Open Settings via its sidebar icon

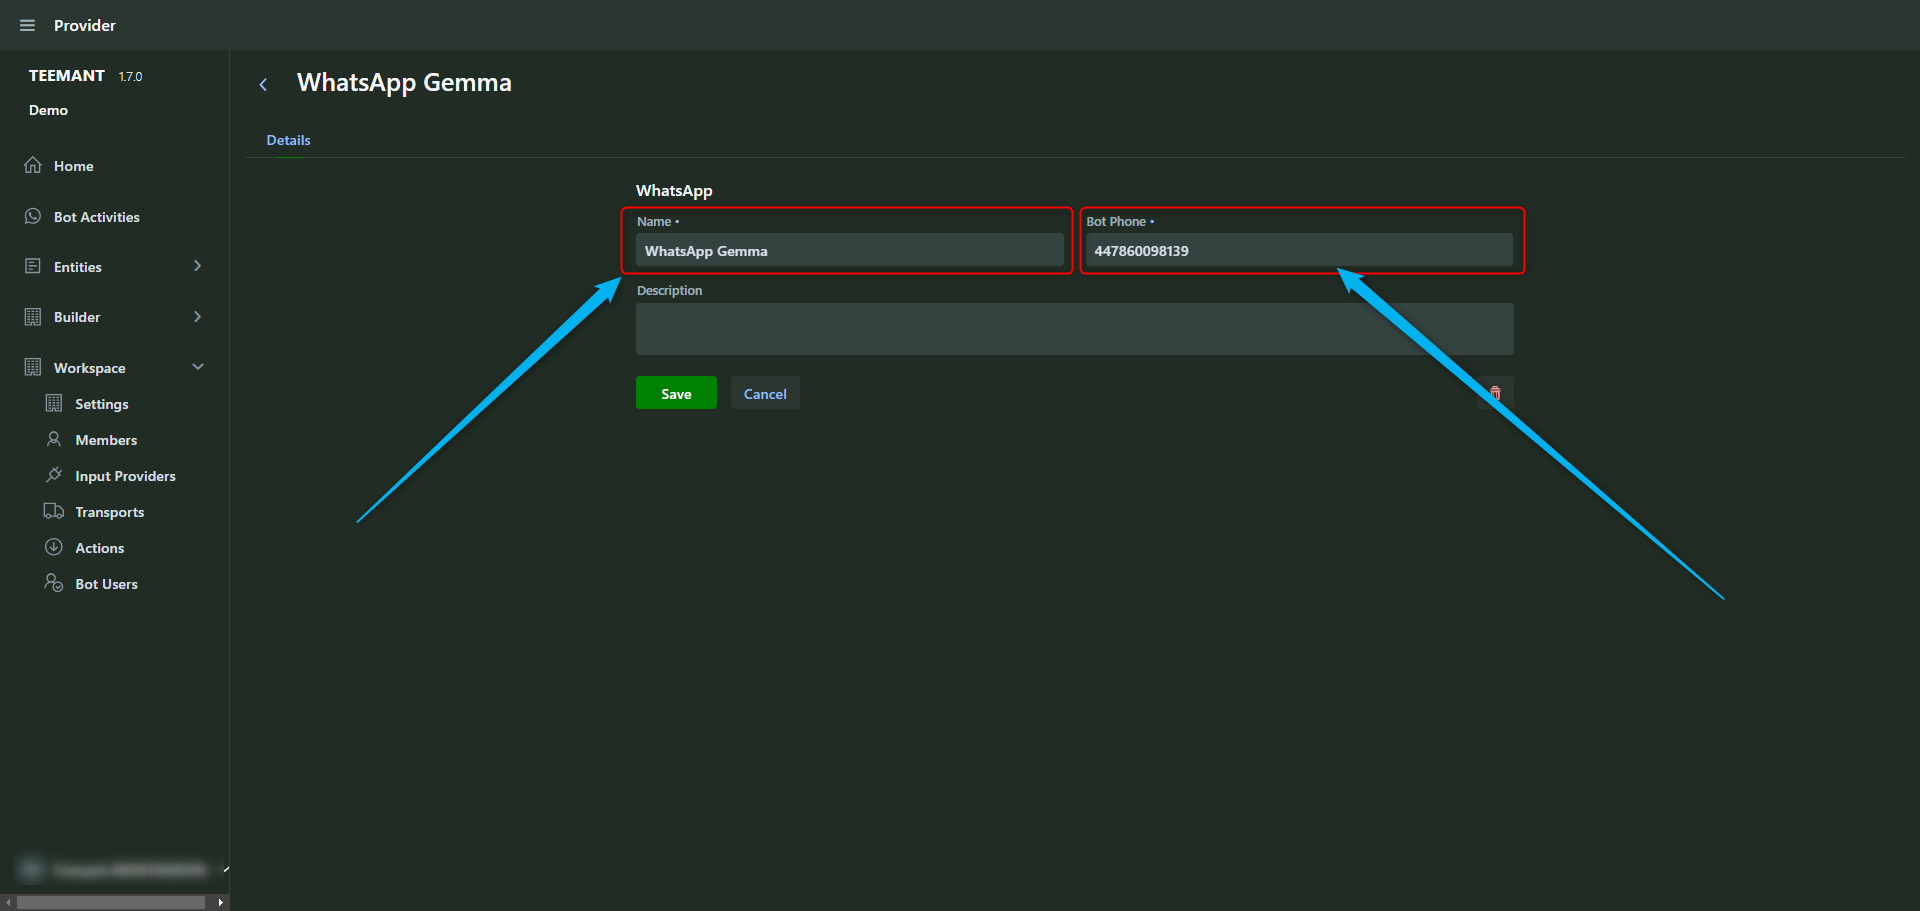click(x=54, y=403)
